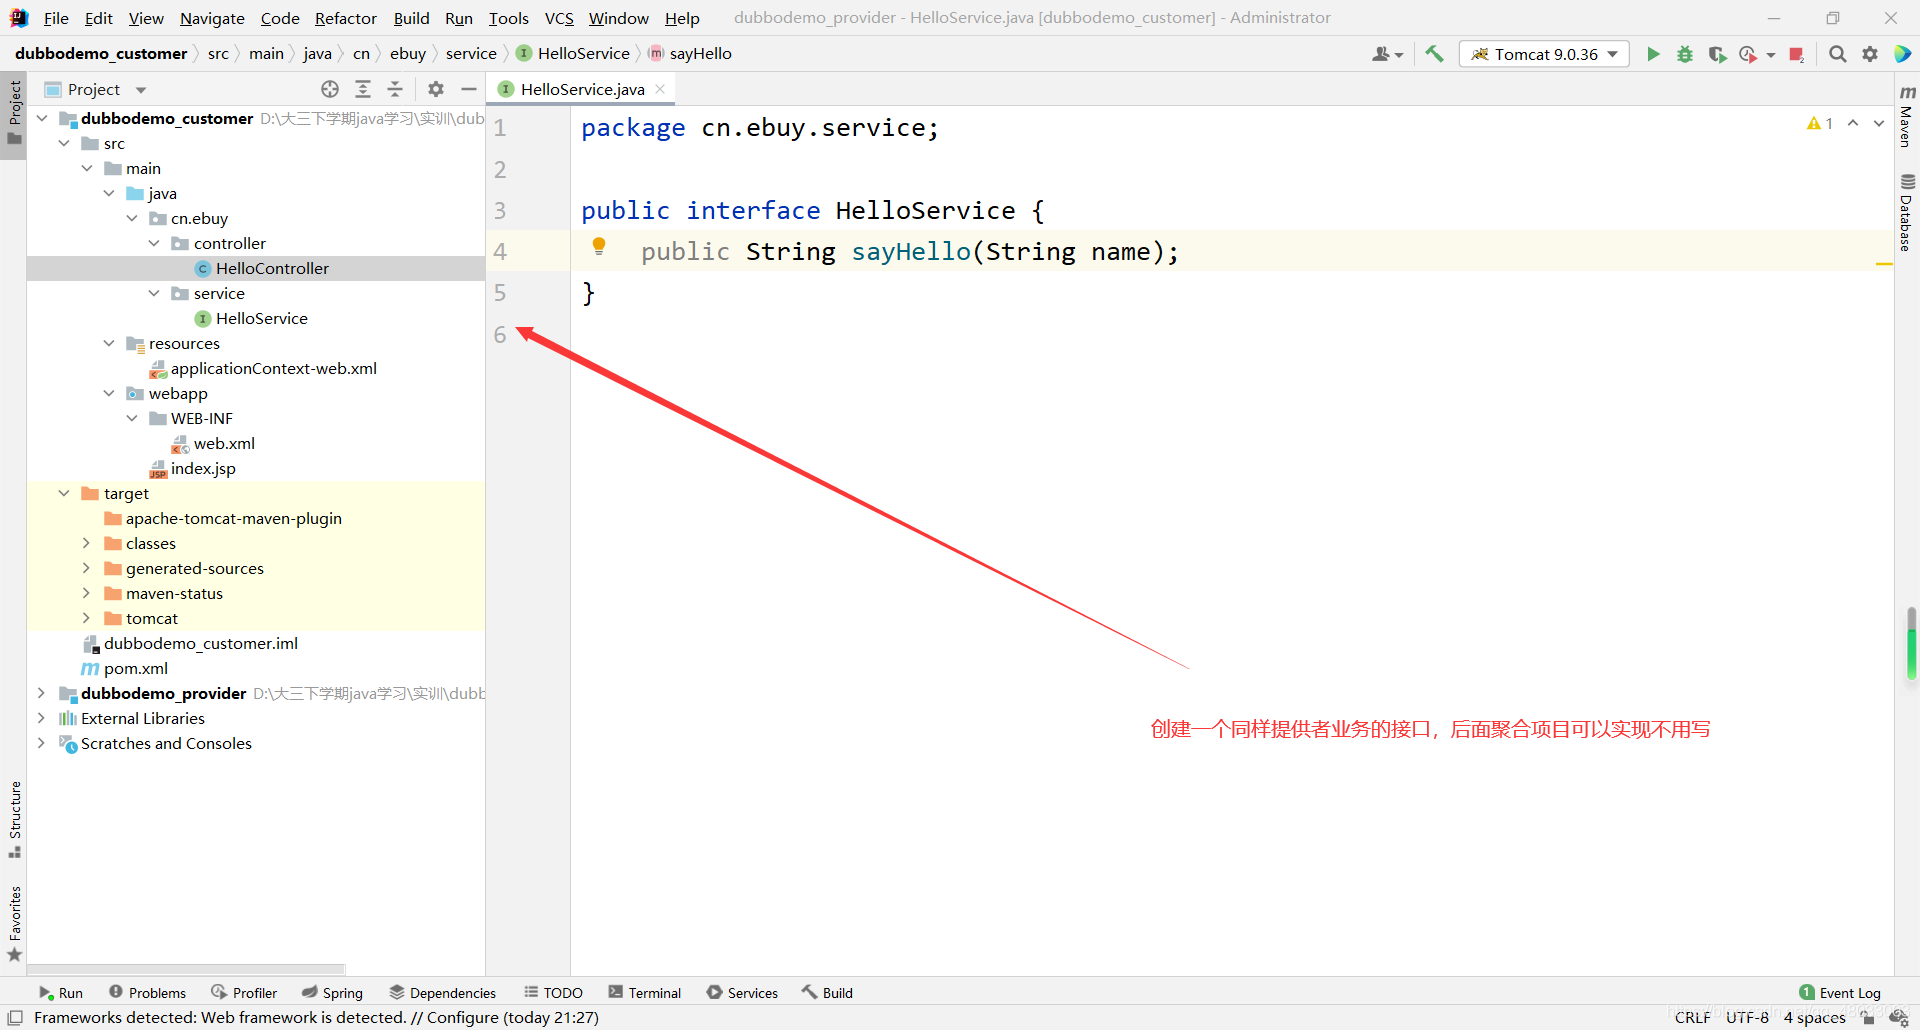Toggle the Structure side panel

tap(14, 819)
